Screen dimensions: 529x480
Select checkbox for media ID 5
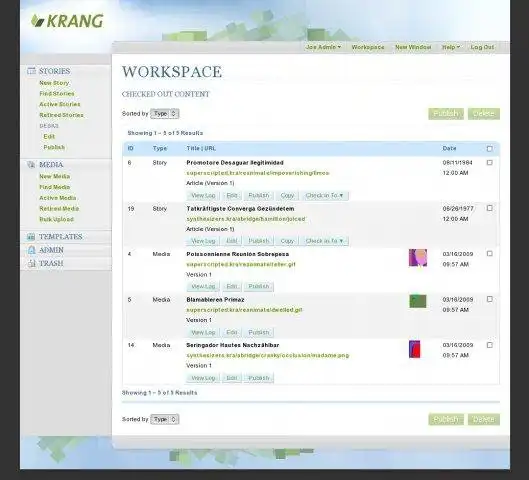(x=490, y=299)
